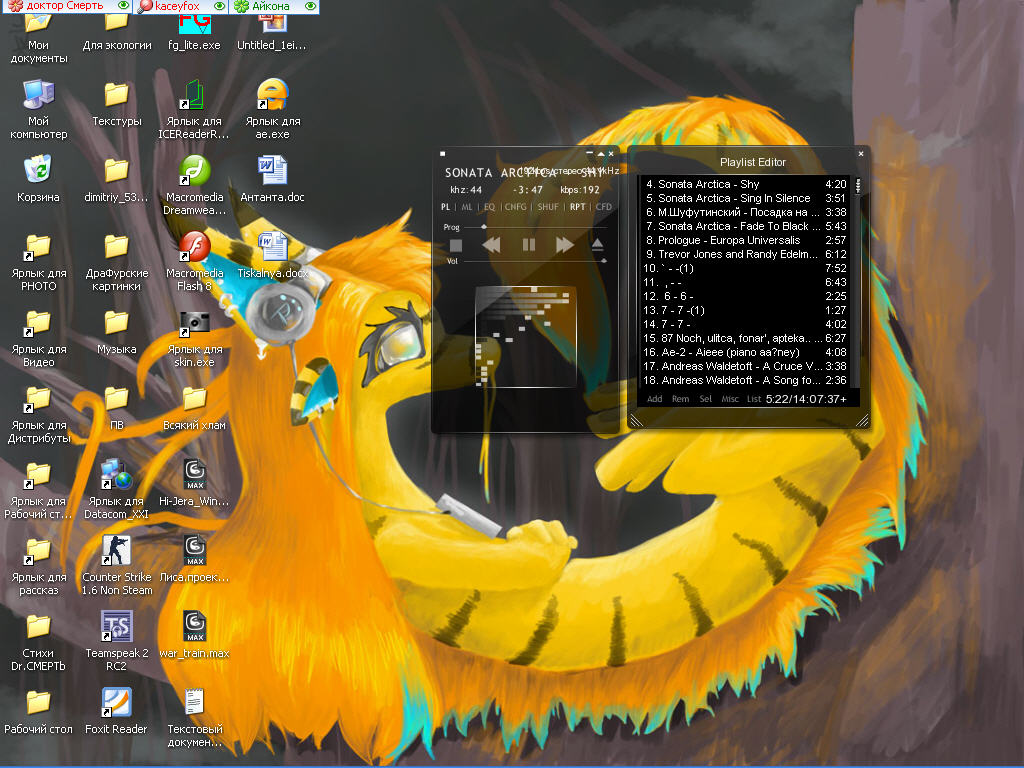The height and width of the screenshot is (768, 1024).
Task: Open the Антанта.doc Word document
Action: pyautogui.click(x=272, y=172)
